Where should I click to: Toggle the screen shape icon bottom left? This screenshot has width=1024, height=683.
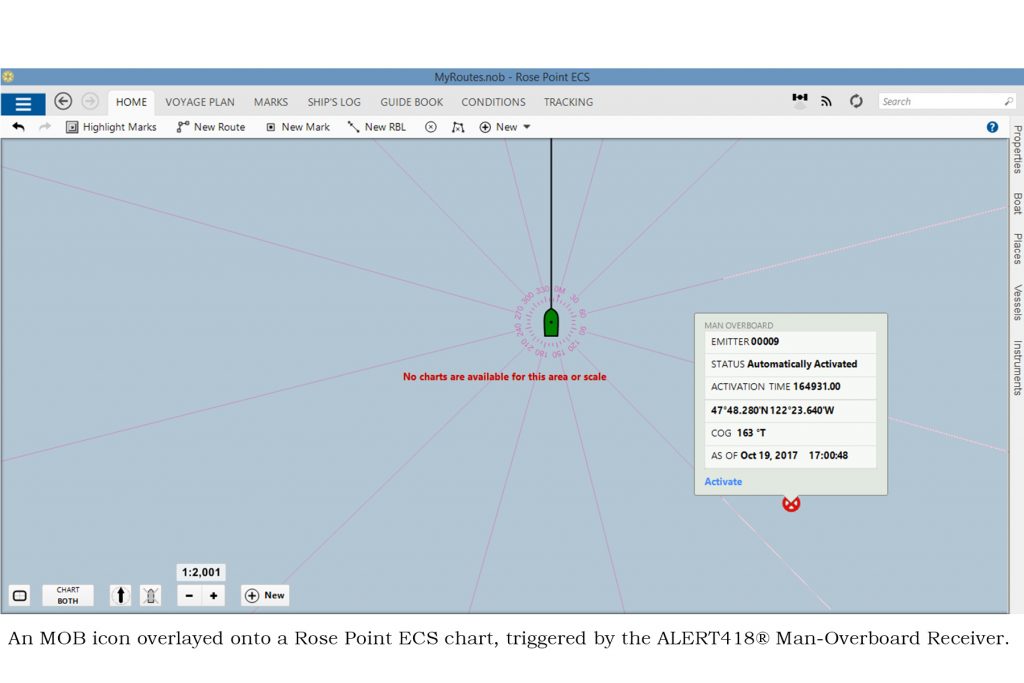(19, 594)
